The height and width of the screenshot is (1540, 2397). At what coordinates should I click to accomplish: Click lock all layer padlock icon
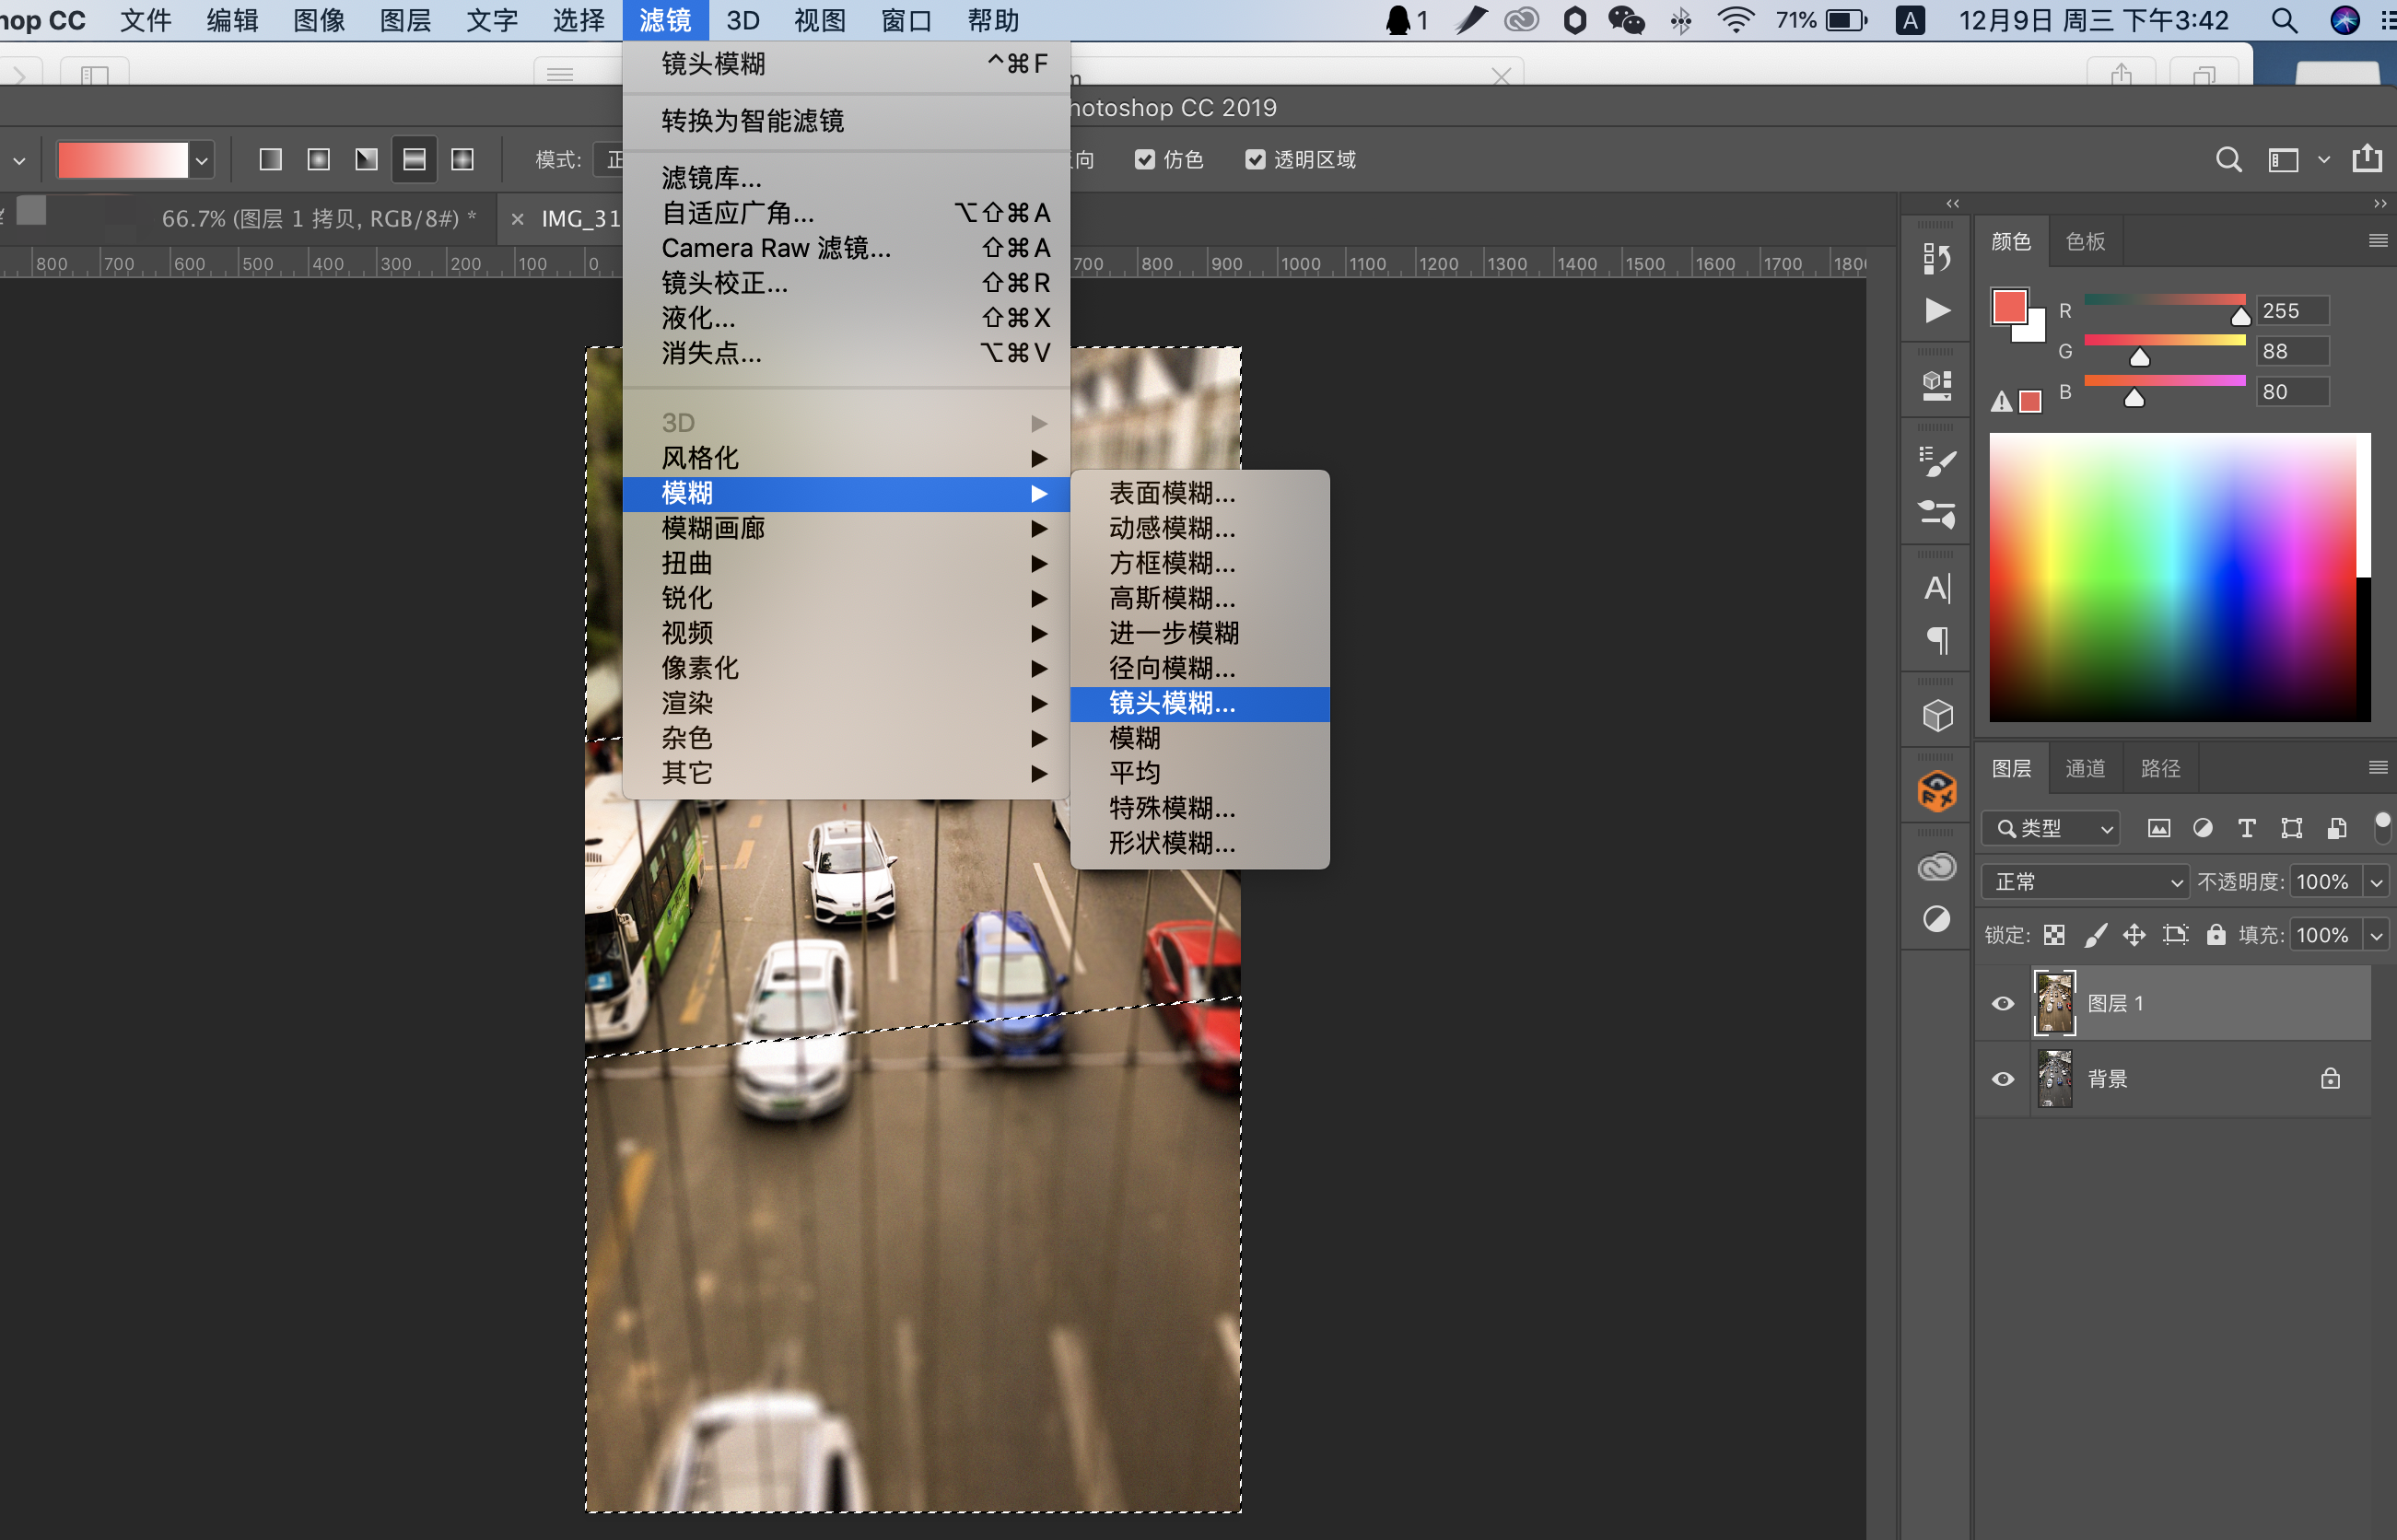[x=2216, y=935]
